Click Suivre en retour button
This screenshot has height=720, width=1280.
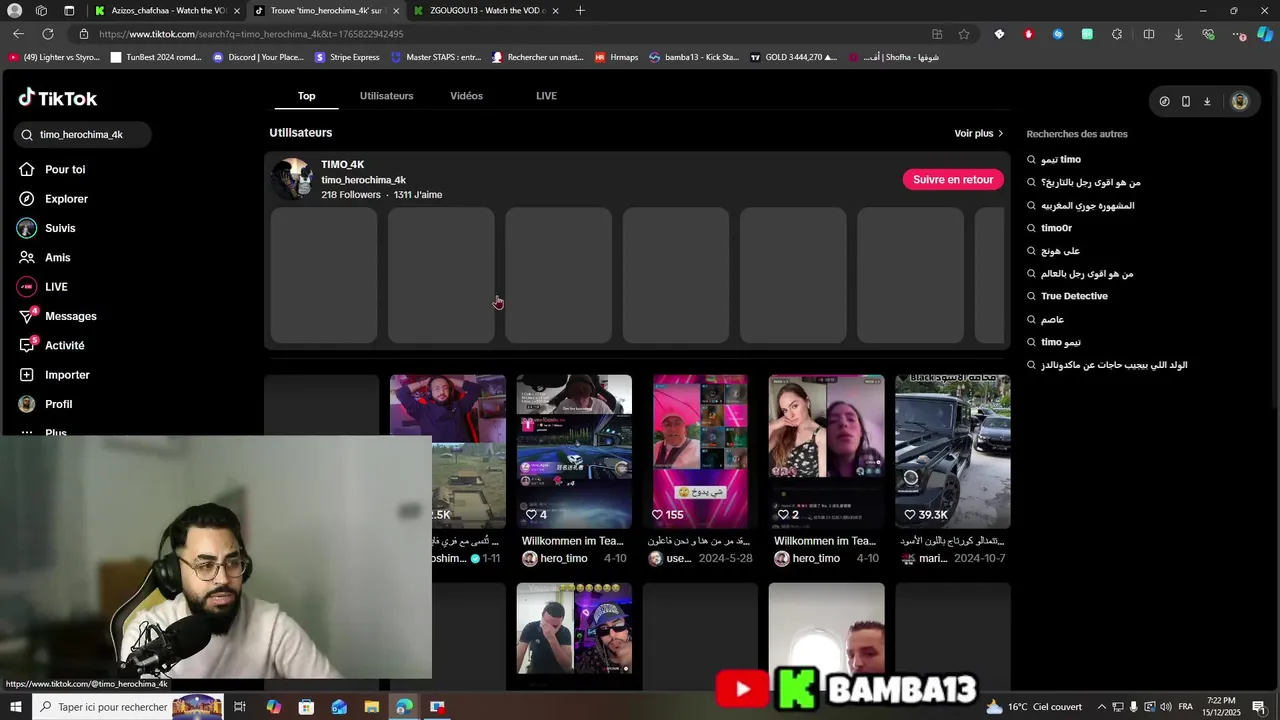coord(953,180)
